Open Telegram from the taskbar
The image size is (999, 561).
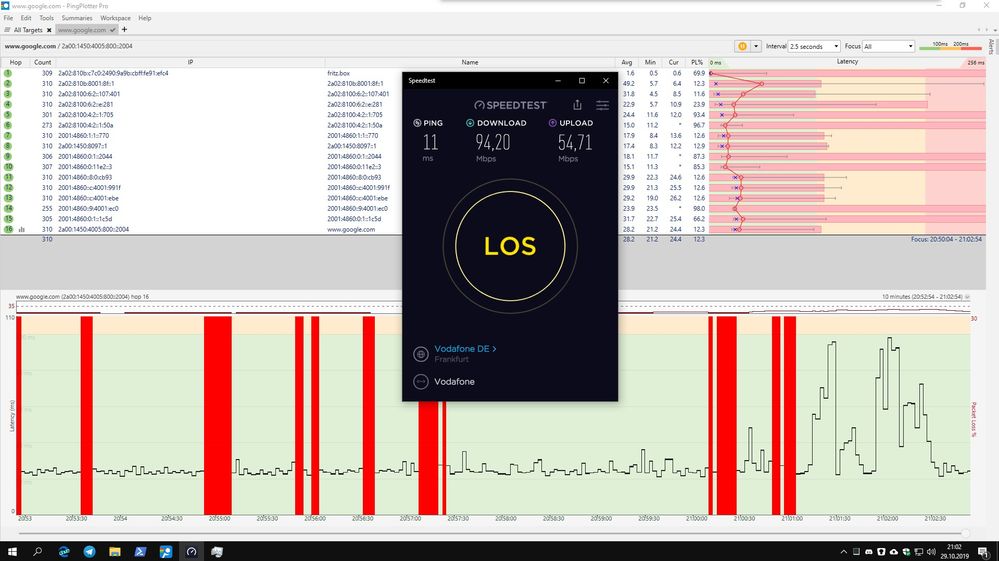point(89,551)
